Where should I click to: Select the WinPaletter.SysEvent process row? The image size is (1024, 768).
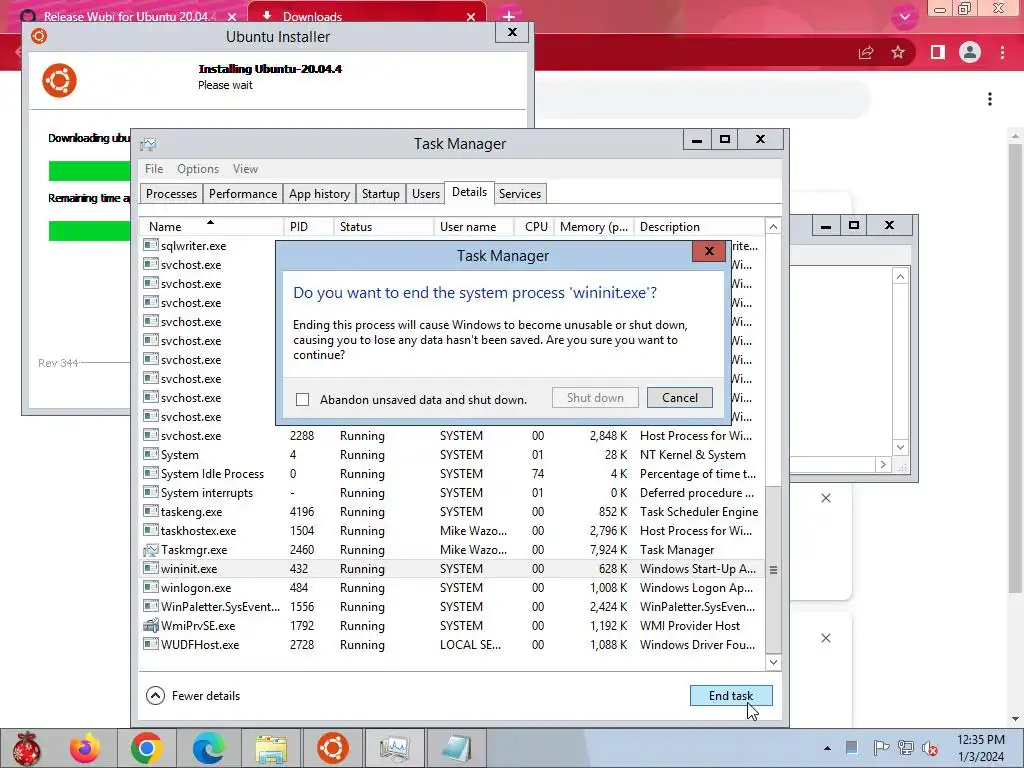coord(451,607)
